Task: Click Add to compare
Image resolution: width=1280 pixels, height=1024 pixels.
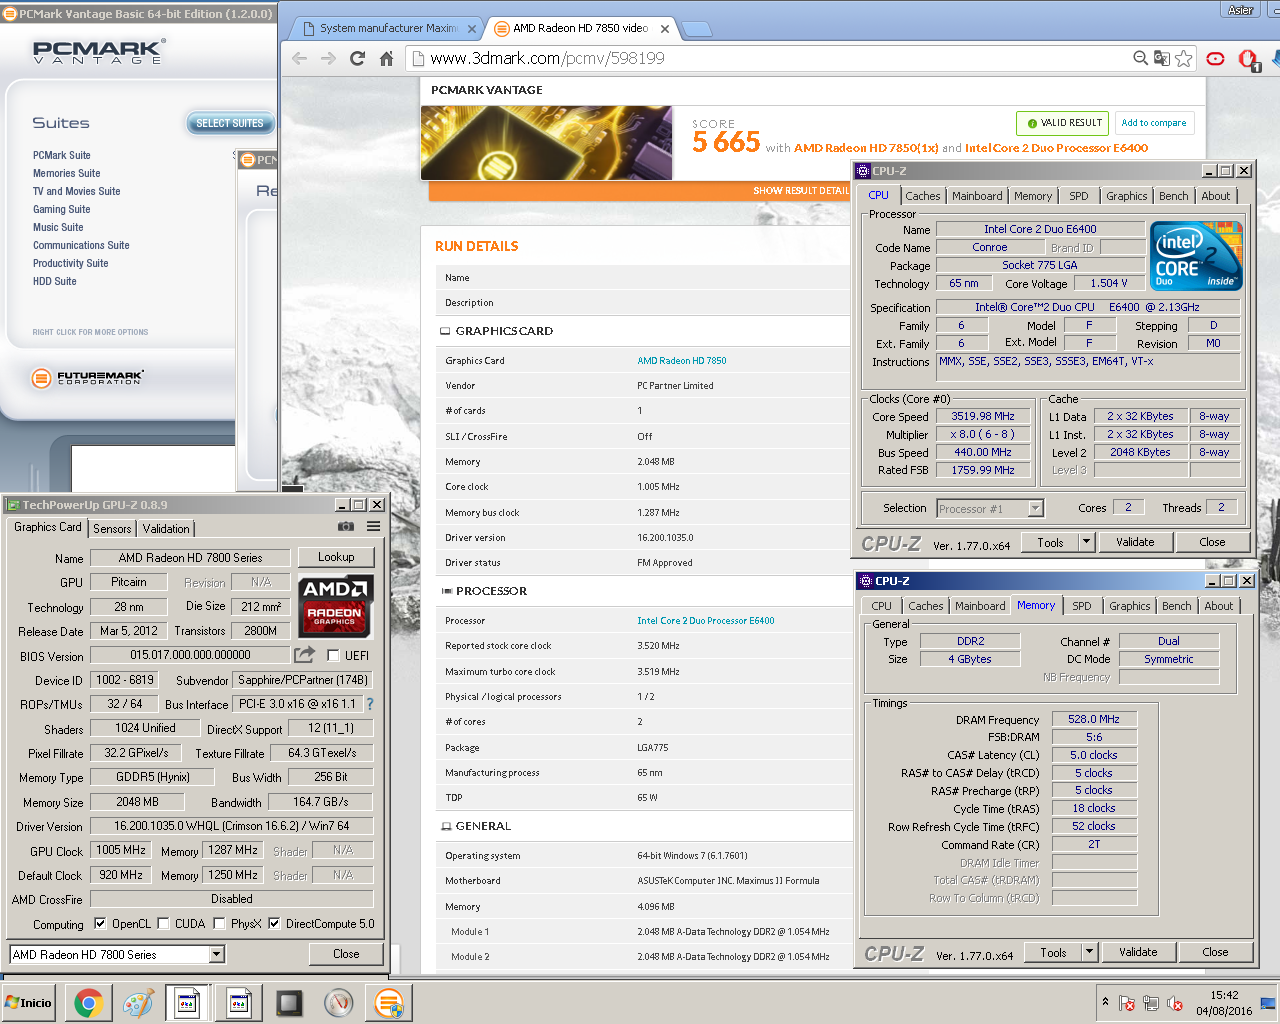Action: 1154,123
